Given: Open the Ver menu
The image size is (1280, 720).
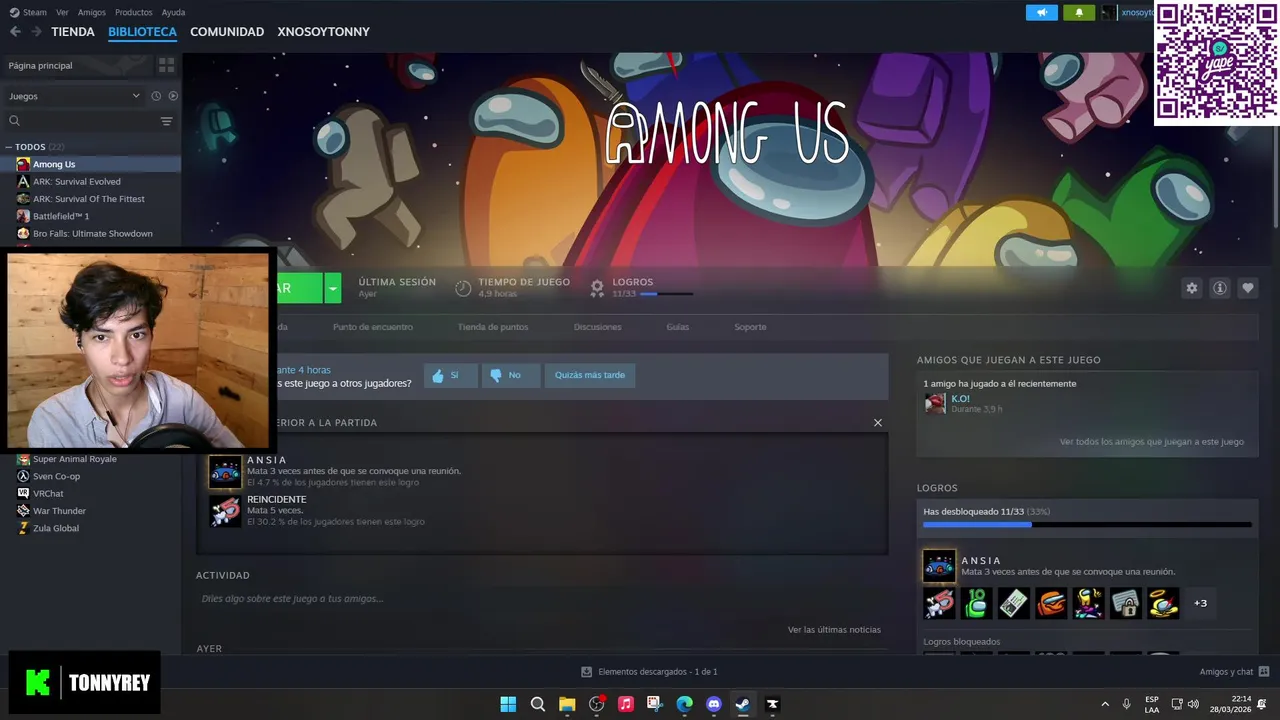Looking at the screenshot, I should (x=62, y=12).
